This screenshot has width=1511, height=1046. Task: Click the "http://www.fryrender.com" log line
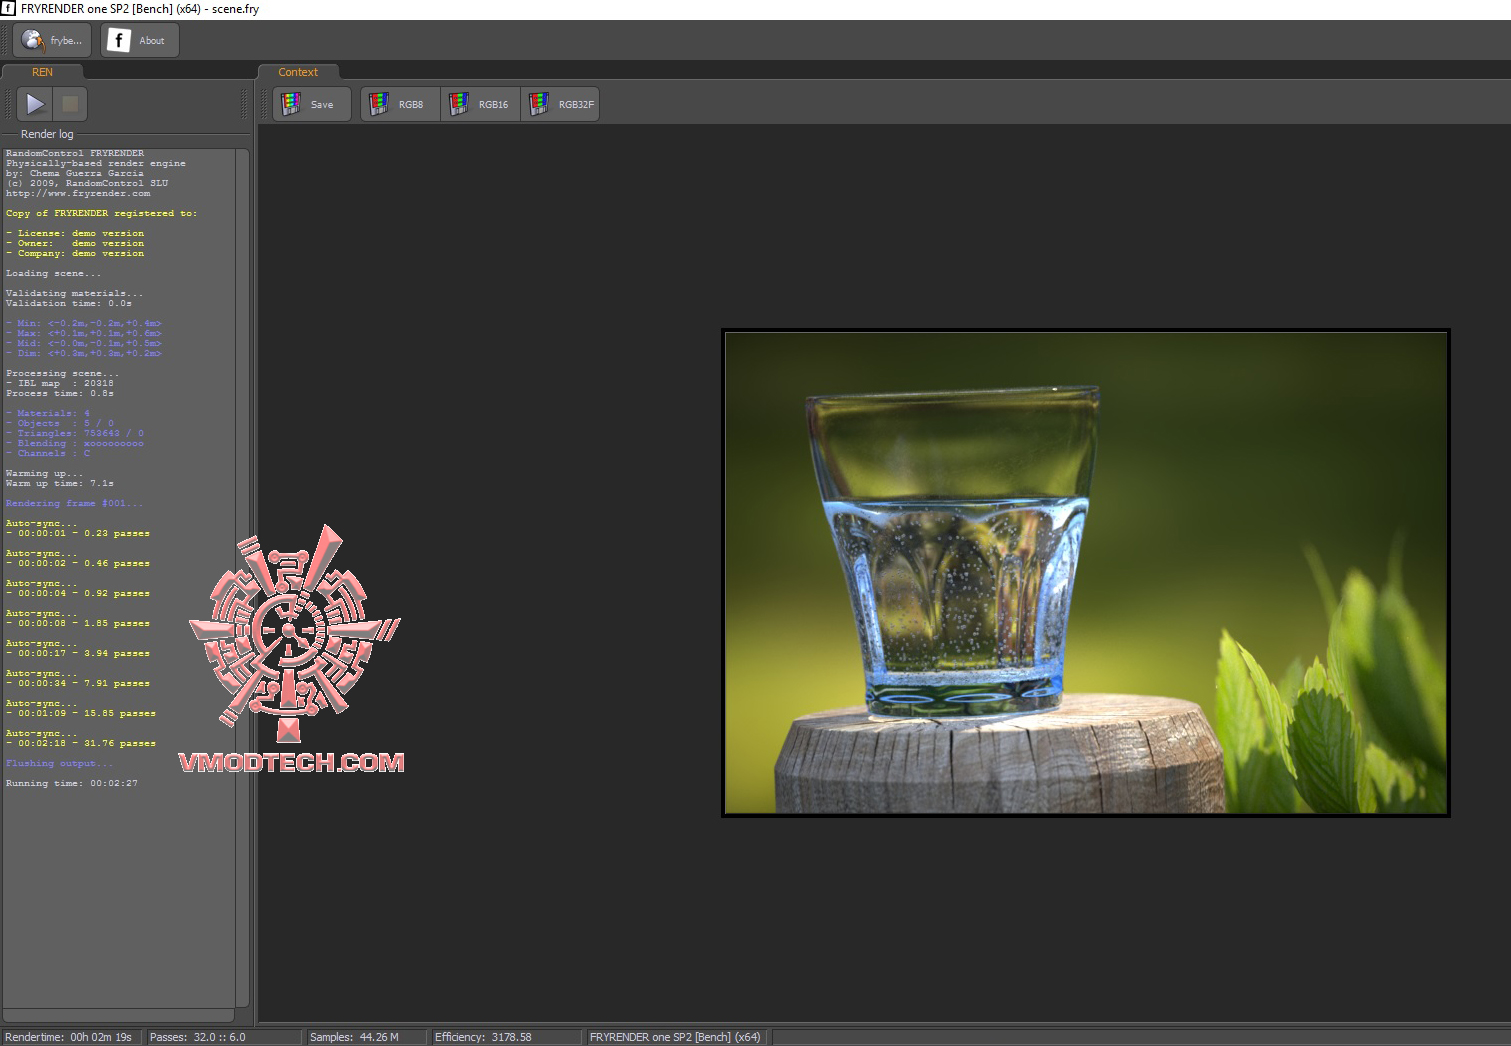pos(78,193)
